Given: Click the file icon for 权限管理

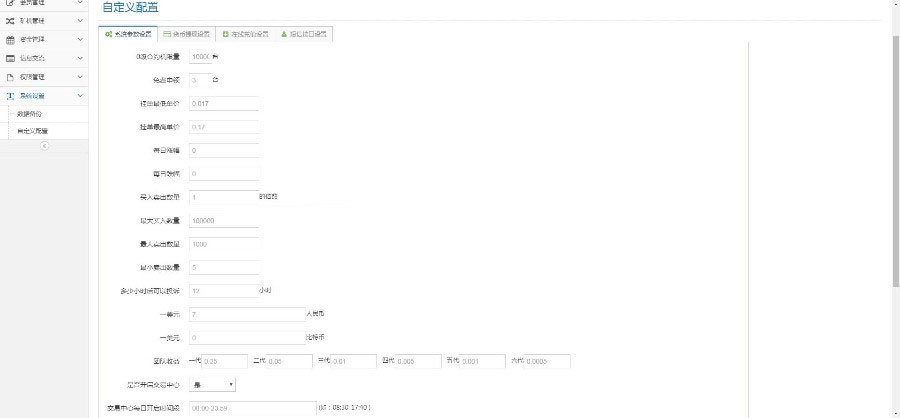Looking at the screenshot, I should [10, 77].
